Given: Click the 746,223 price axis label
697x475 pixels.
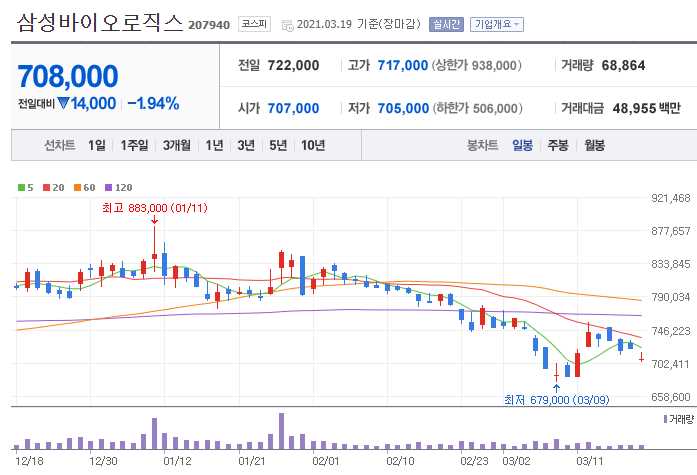Looking at the screenshot, I should point(671,331).
